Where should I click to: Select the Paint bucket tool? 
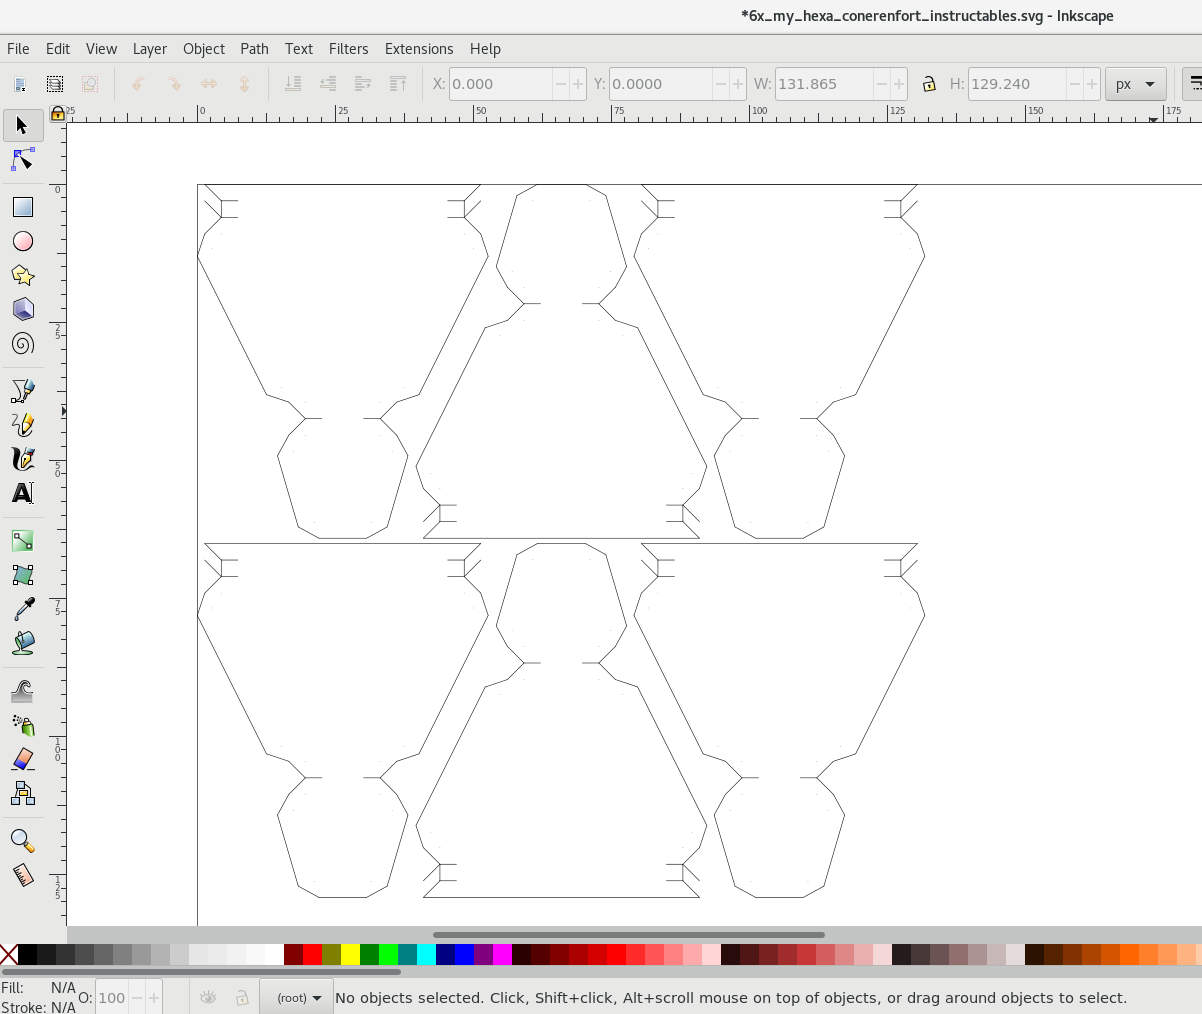(x=22, y=643)
